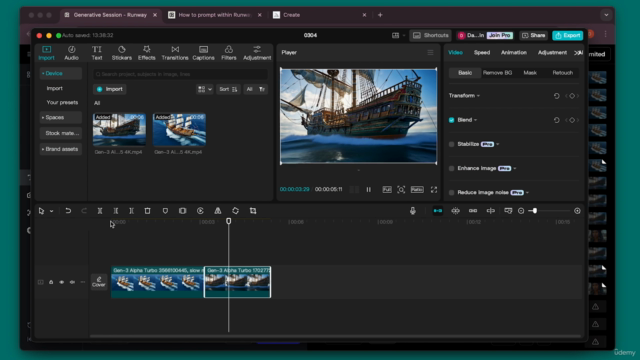This screenshot has width=640, height=360.
Task: Click the Redo arrow in timeline toolbar
Action: pos(84,211)
